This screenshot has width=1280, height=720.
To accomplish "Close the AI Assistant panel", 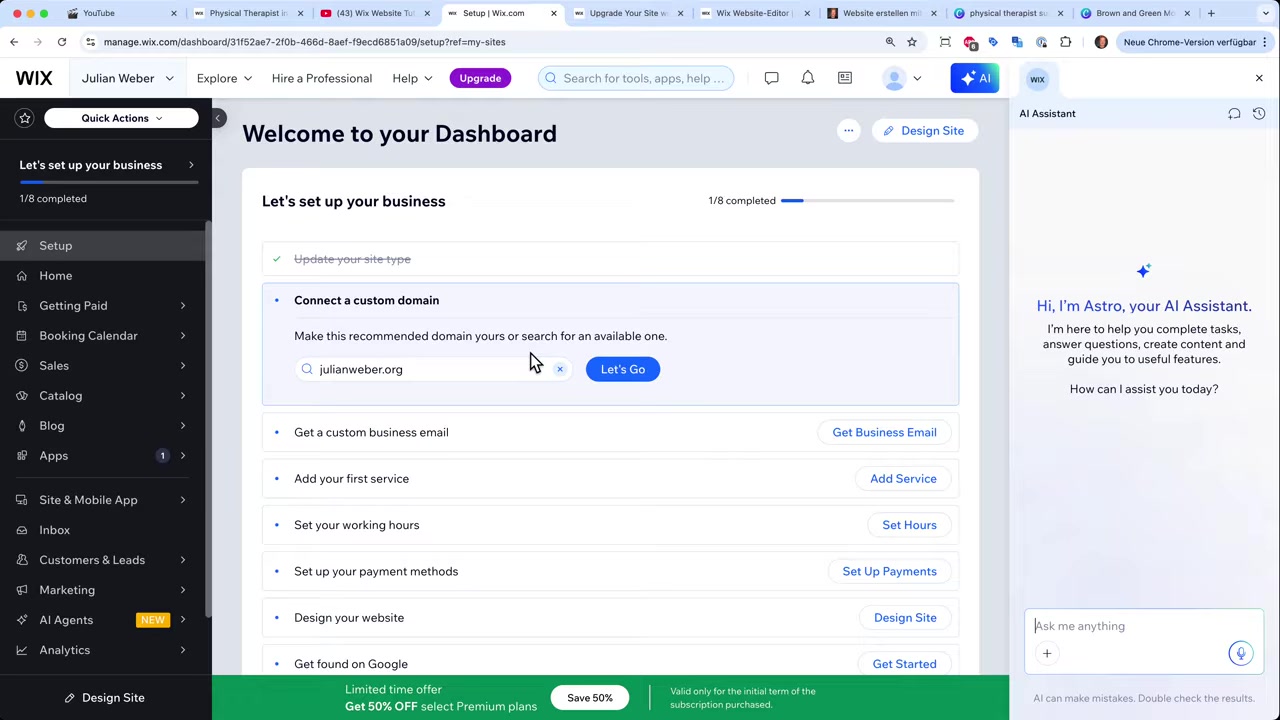I will coord(1259,78).
